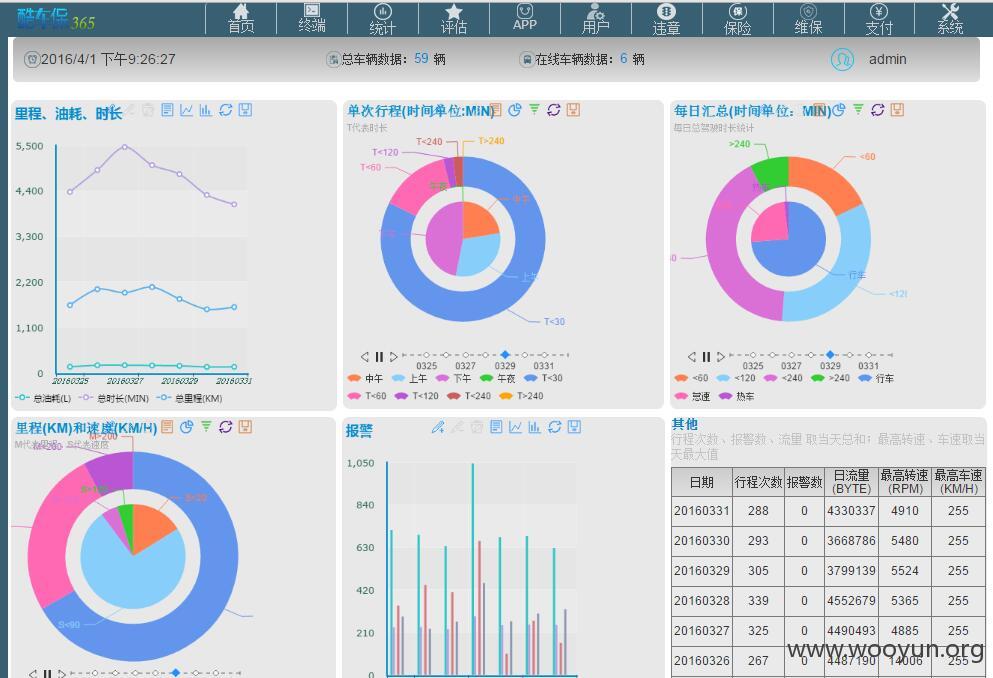Pause the 单次行程 timeline playback
Screen dimensions: 993x678
coord(379,356)
